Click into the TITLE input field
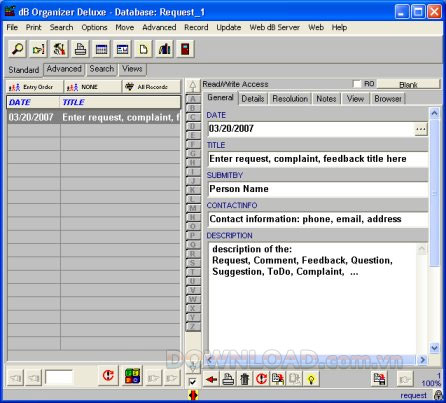This screenshot has height=403, width=446. pyautogui.click(x=318, y=159)
